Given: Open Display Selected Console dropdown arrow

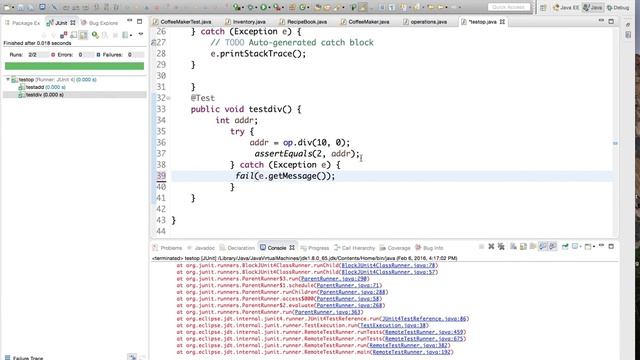Looking at the screenshot, I should [580, 247].
